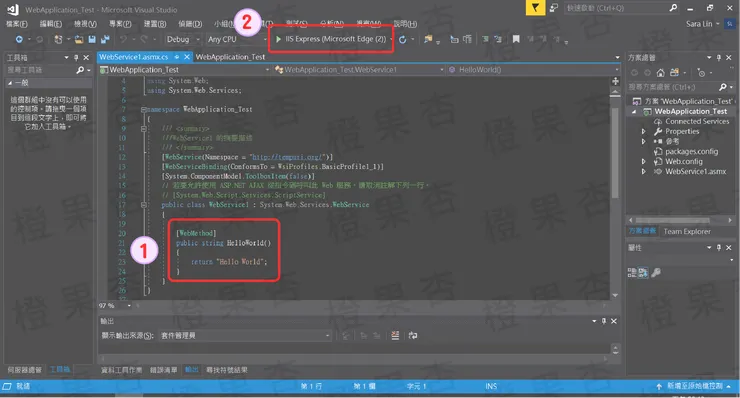Image resolution: width=740 pixels, height=398 pixels.
Task: Click the yellow notifications flag icon
Action: (535, 8)
